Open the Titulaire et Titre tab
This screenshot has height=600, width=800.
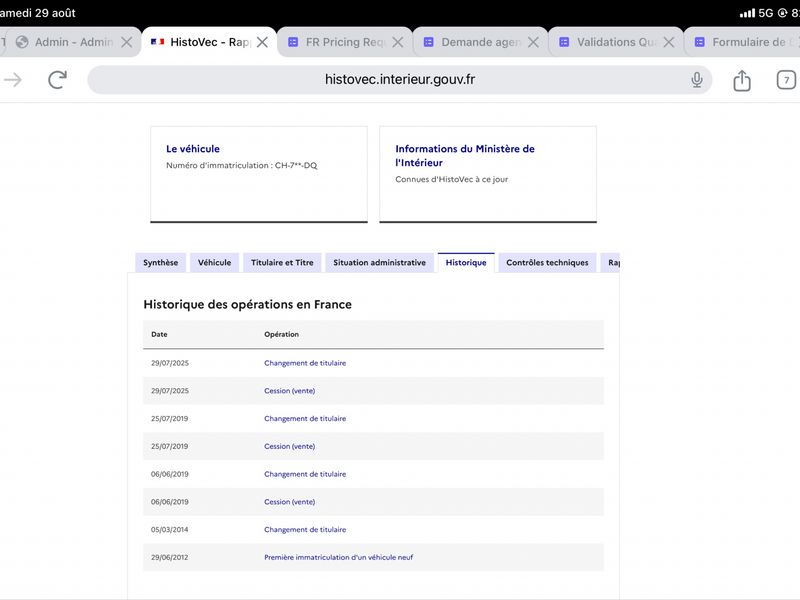tap(282, 263)
